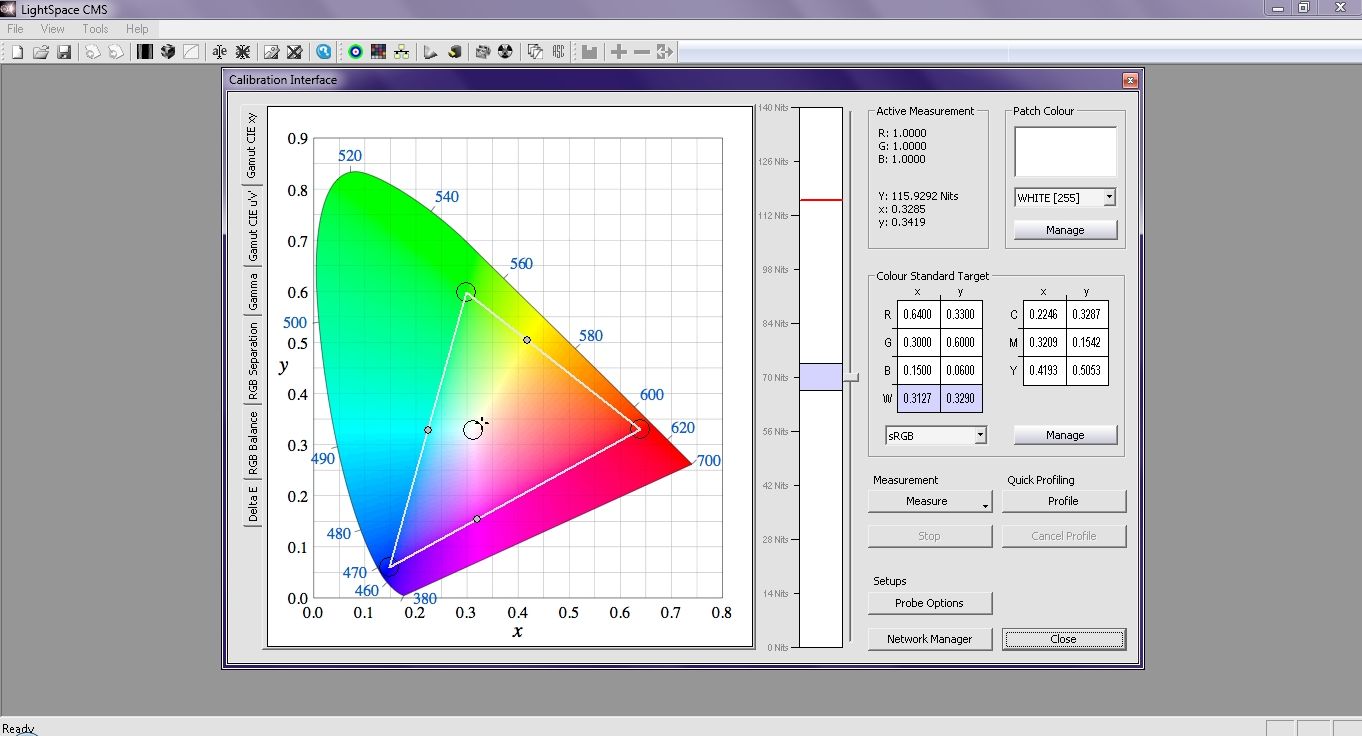
Task: Click the 3D cube toolbar icon
Action: pyautogui.click(x=167, y=52)
